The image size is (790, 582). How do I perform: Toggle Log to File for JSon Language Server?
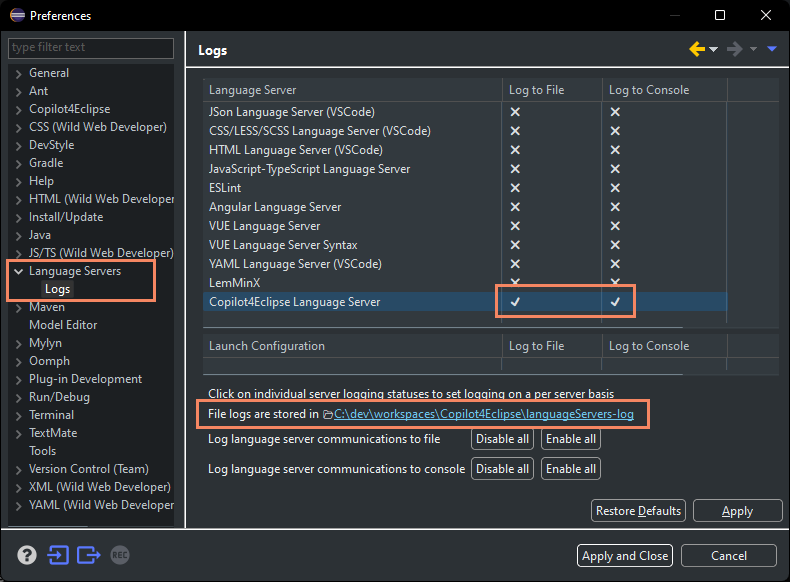pos(515,112)
